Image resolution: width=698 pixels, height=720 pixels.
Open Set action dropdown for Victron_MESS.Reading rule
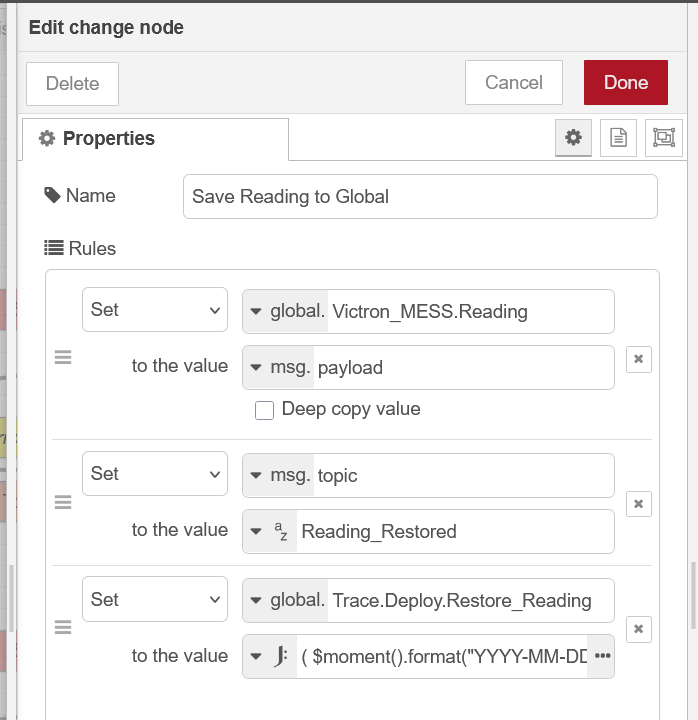coord(155,309)
